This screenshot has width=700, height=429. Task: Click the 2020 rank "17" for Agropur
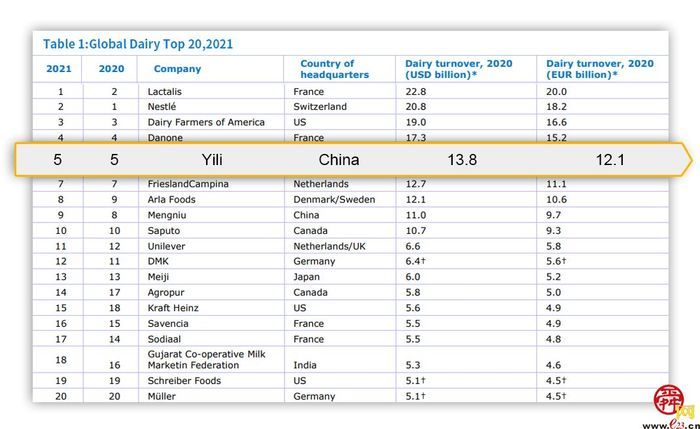click(115, 292)
